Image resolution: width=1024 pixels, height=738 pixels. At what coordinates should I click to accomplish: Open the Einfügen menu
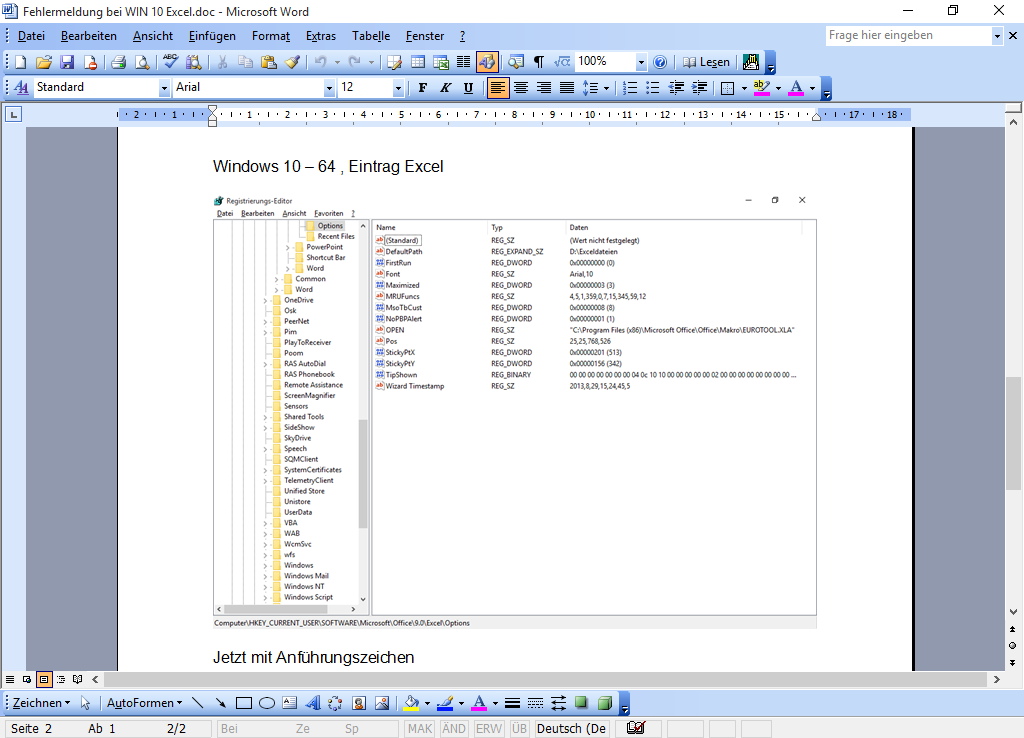point(212,36)
